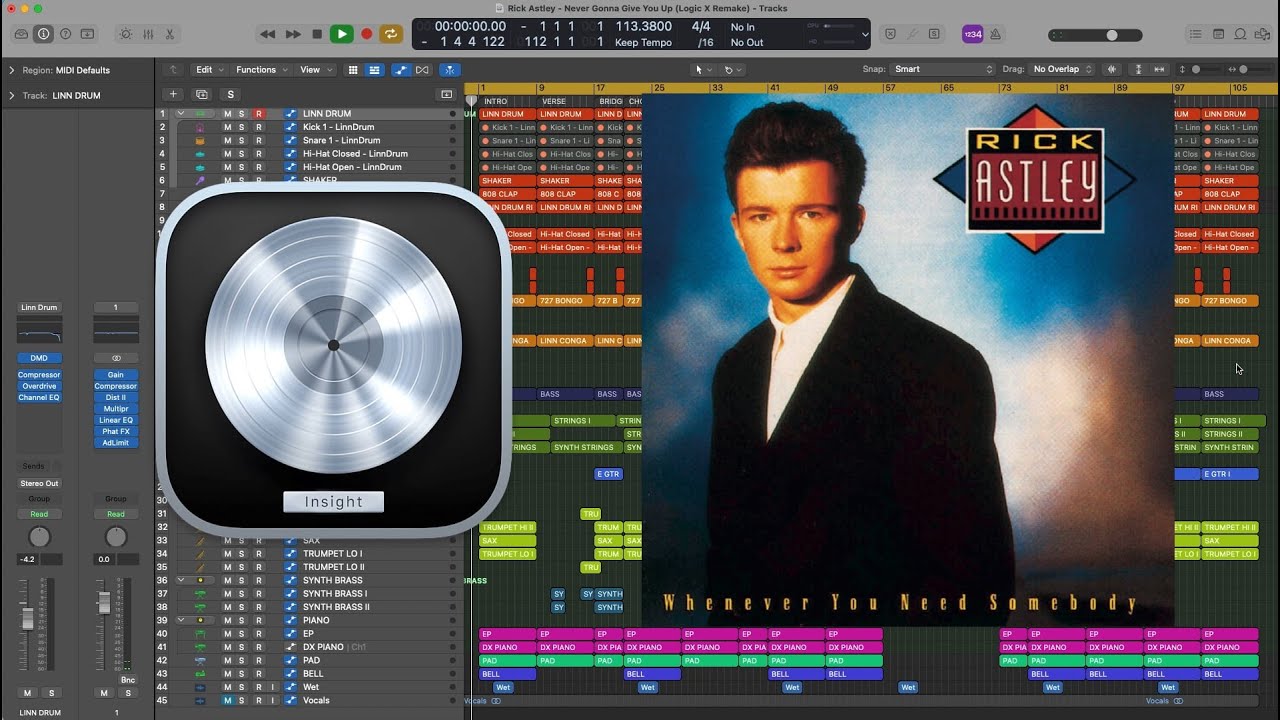
Task: Open Quick Help
Action: click(x=66, y=34)
